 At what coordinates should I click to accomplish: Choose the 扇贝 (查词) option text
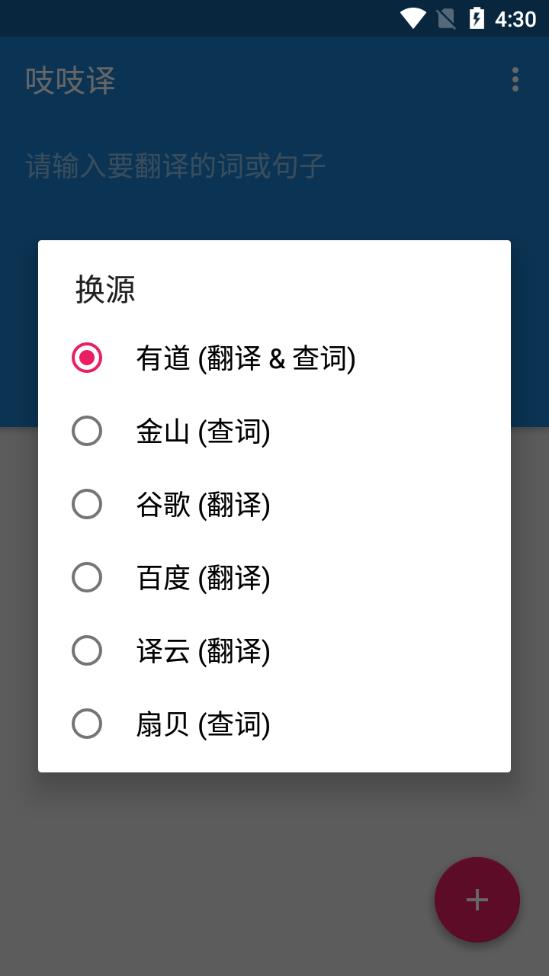tap(204, 725)
